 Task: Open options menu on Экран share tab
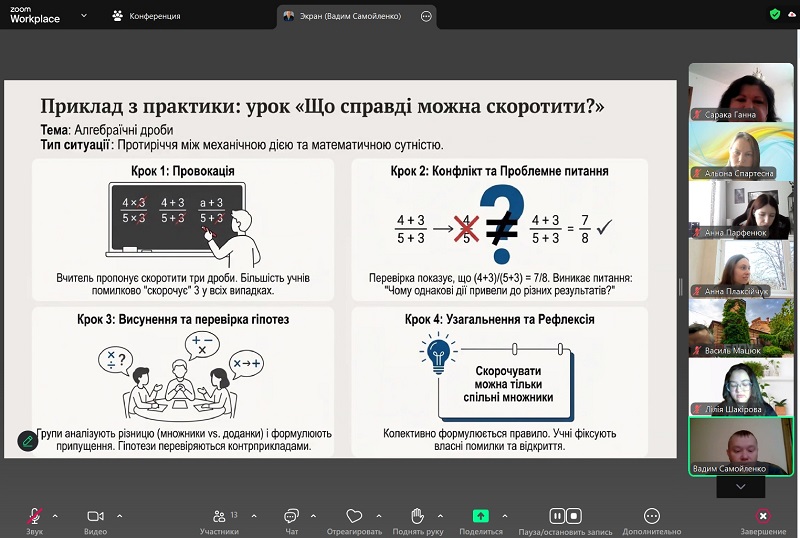point(427,16)
